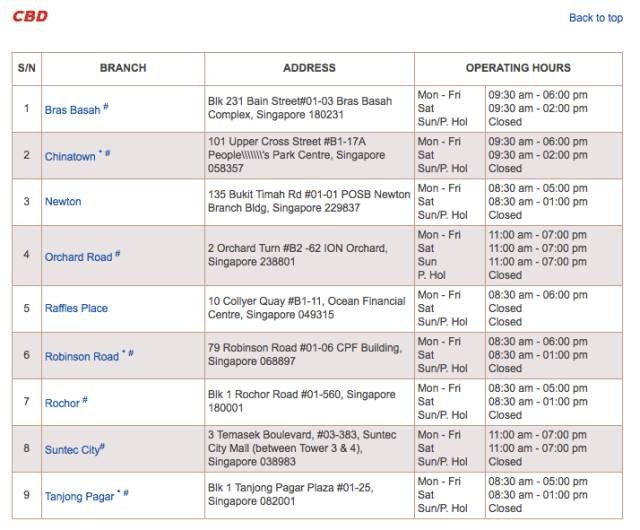Click the Raffles Place branch link
The width and height of the screenshot is (640, 530).
coord(76,309)
